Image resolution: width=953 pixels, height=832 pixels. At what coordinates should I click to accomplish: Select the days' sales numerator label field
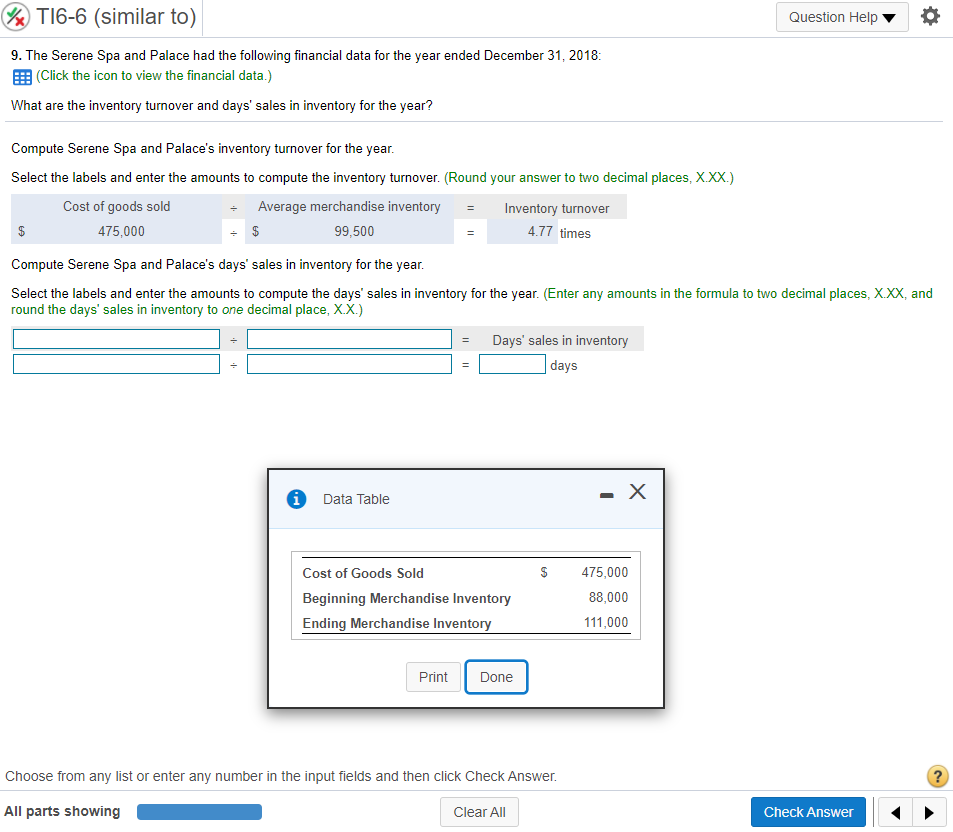coord(116,339)
